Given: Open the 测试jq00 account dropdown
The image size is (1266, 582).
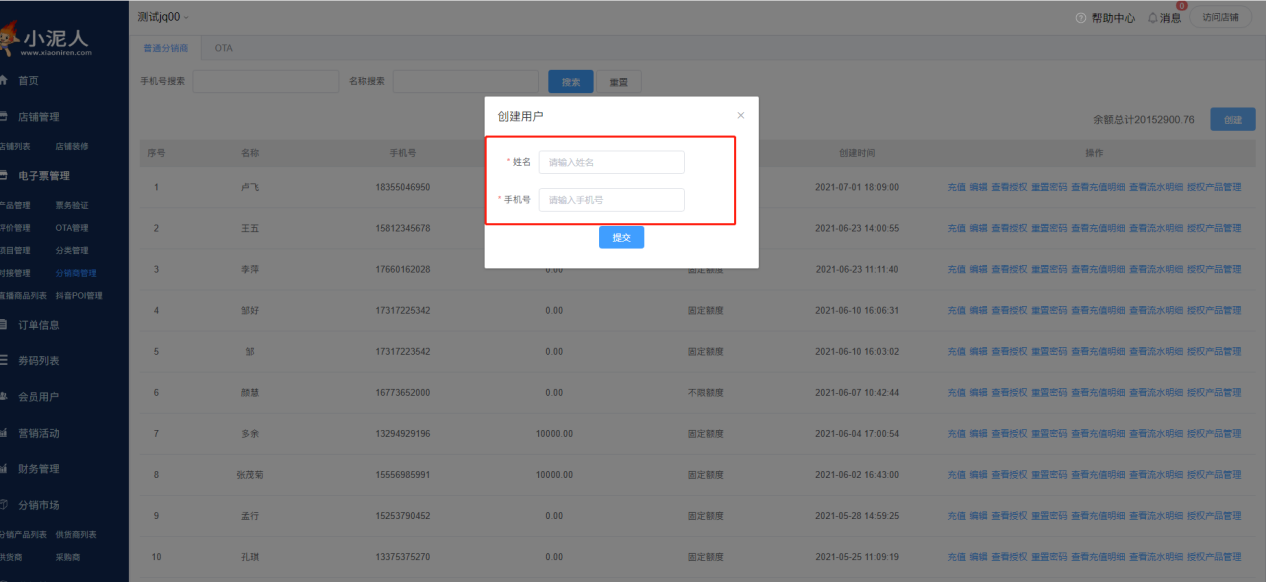Looking at the screenshot, I should click(x=163, y=17).
